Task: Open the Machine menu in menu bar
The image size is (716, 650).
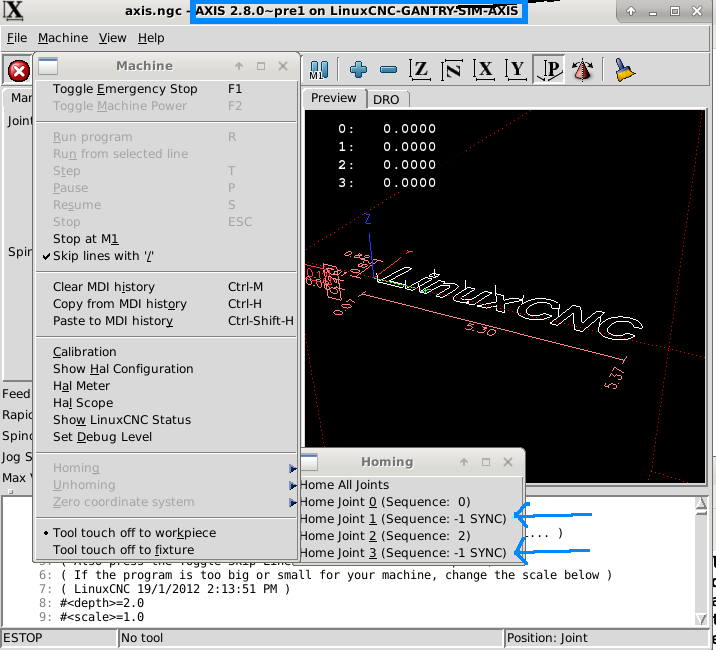Action: (63, 38)
